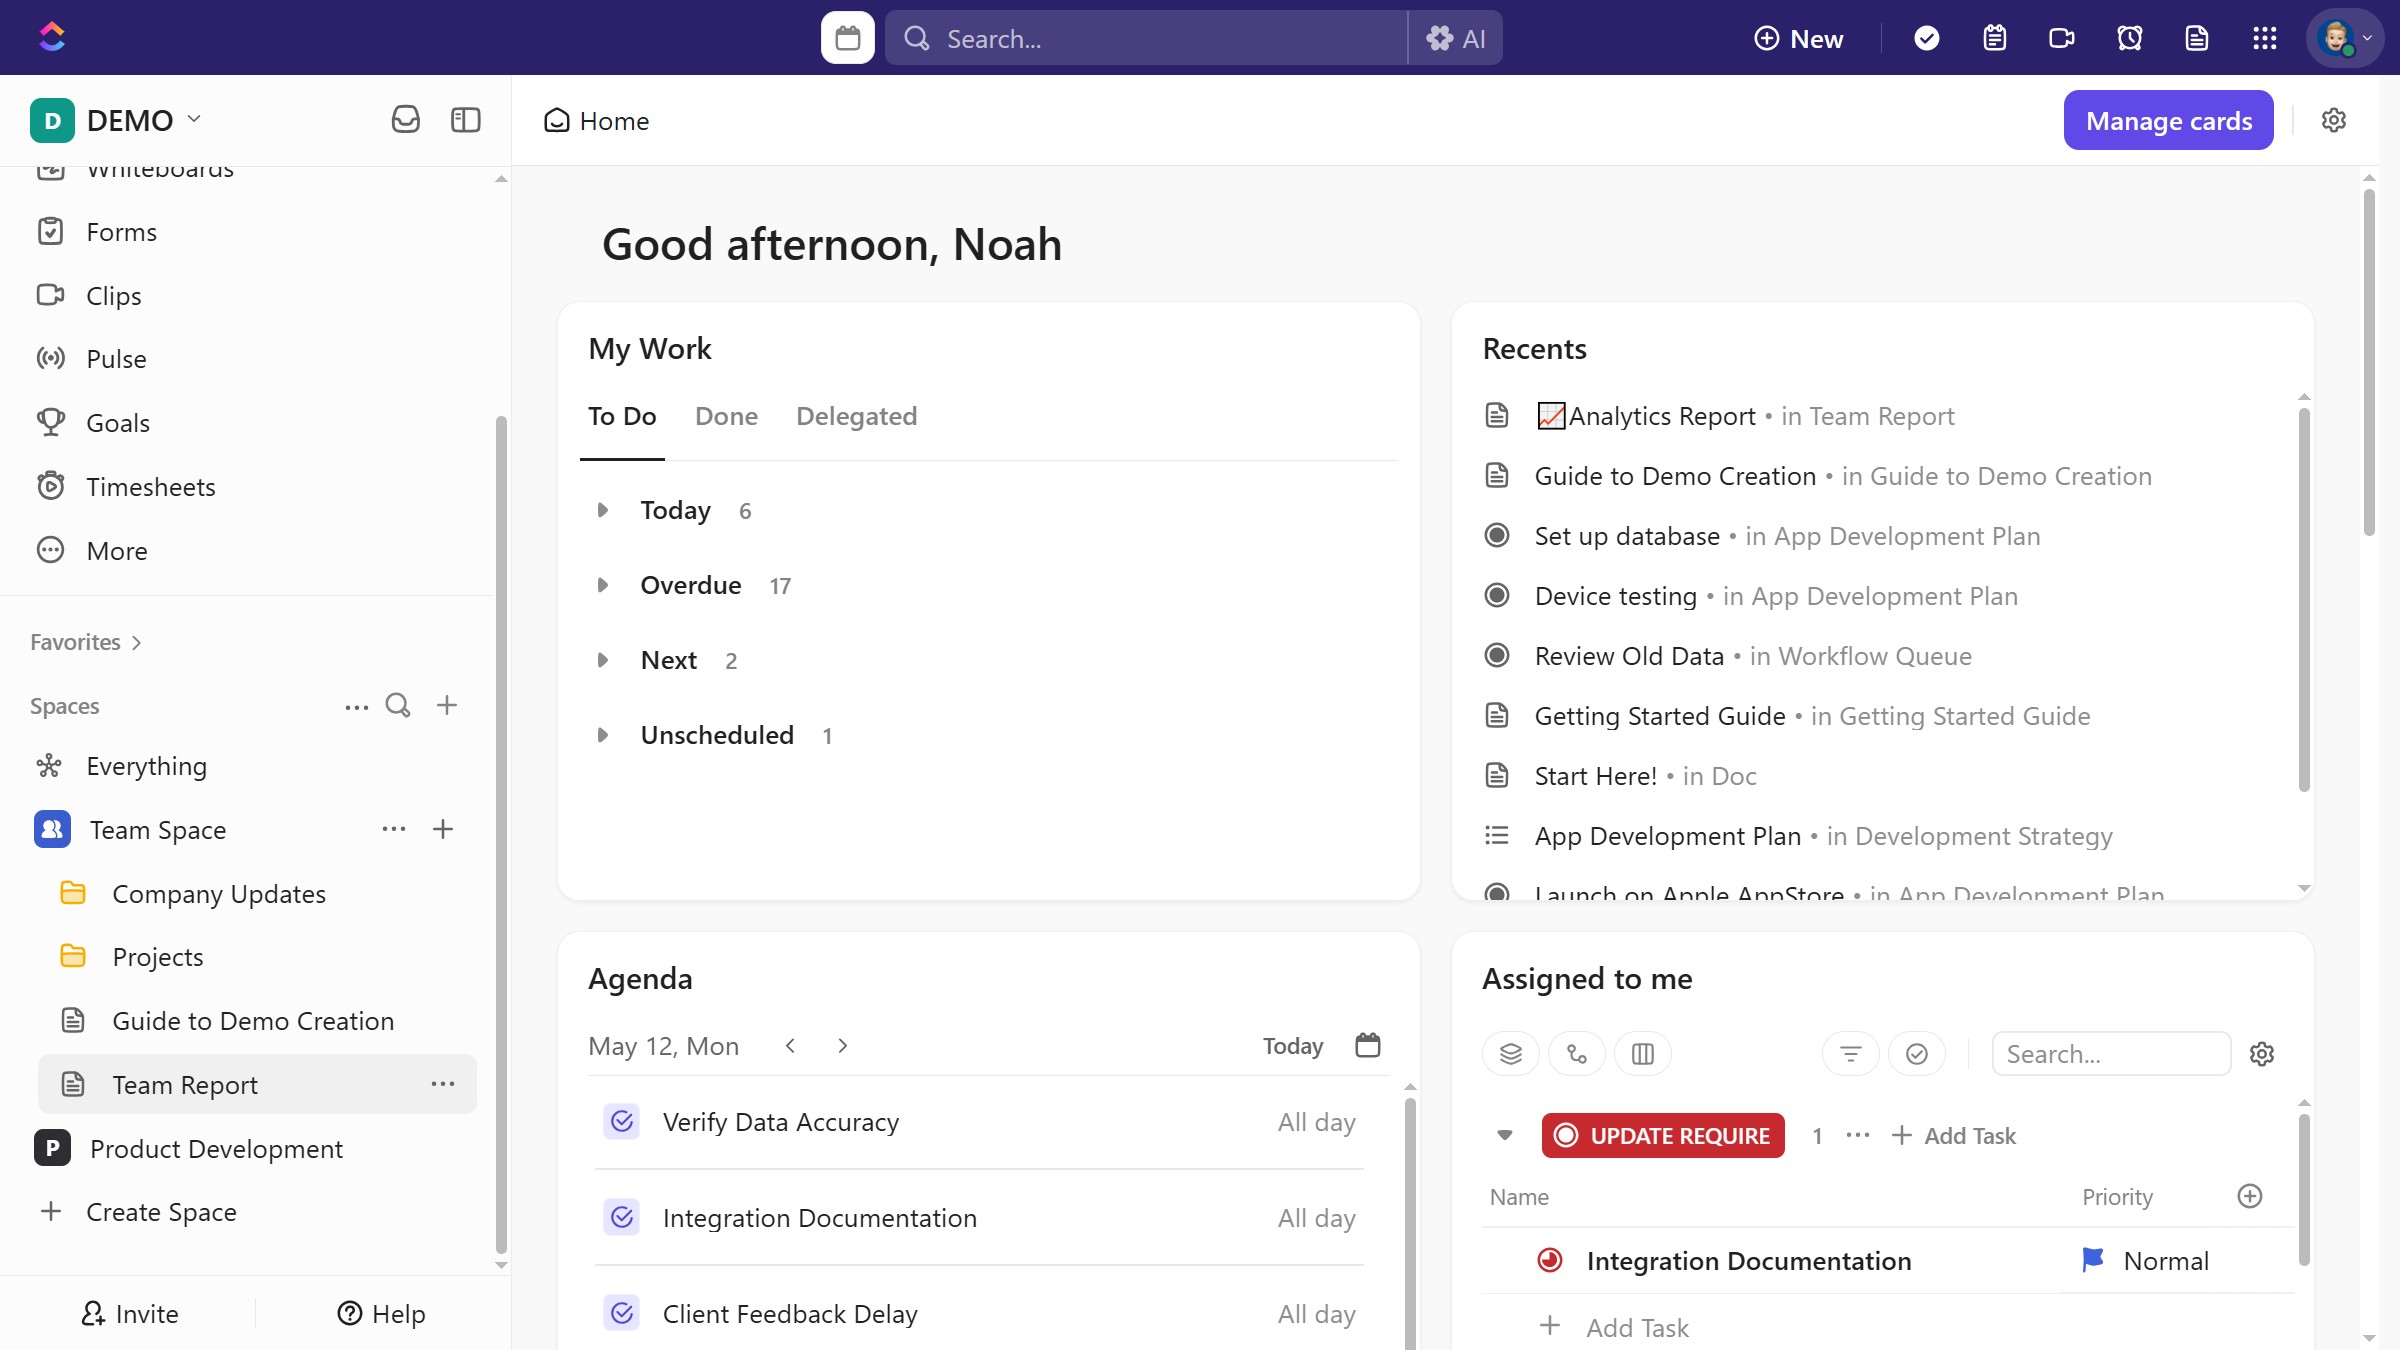Open the Agenda calendar picker icon
The width and height of the screenshot is (2400, 1350).
(1367, 1045)
